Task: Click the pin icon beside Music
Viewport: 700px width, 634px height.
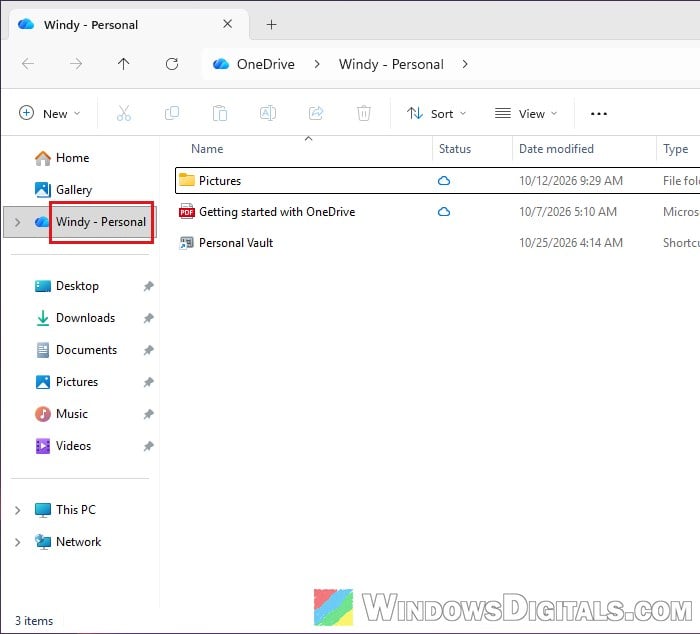Action: (149, 414)
